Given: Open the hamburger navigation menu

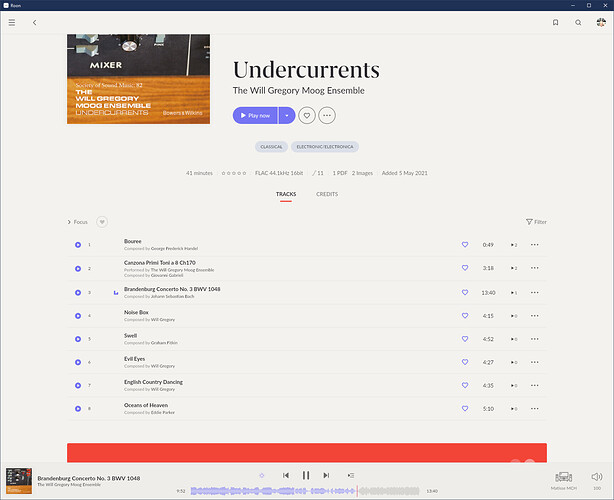Looking at the screenshot, I should point(12,22).
